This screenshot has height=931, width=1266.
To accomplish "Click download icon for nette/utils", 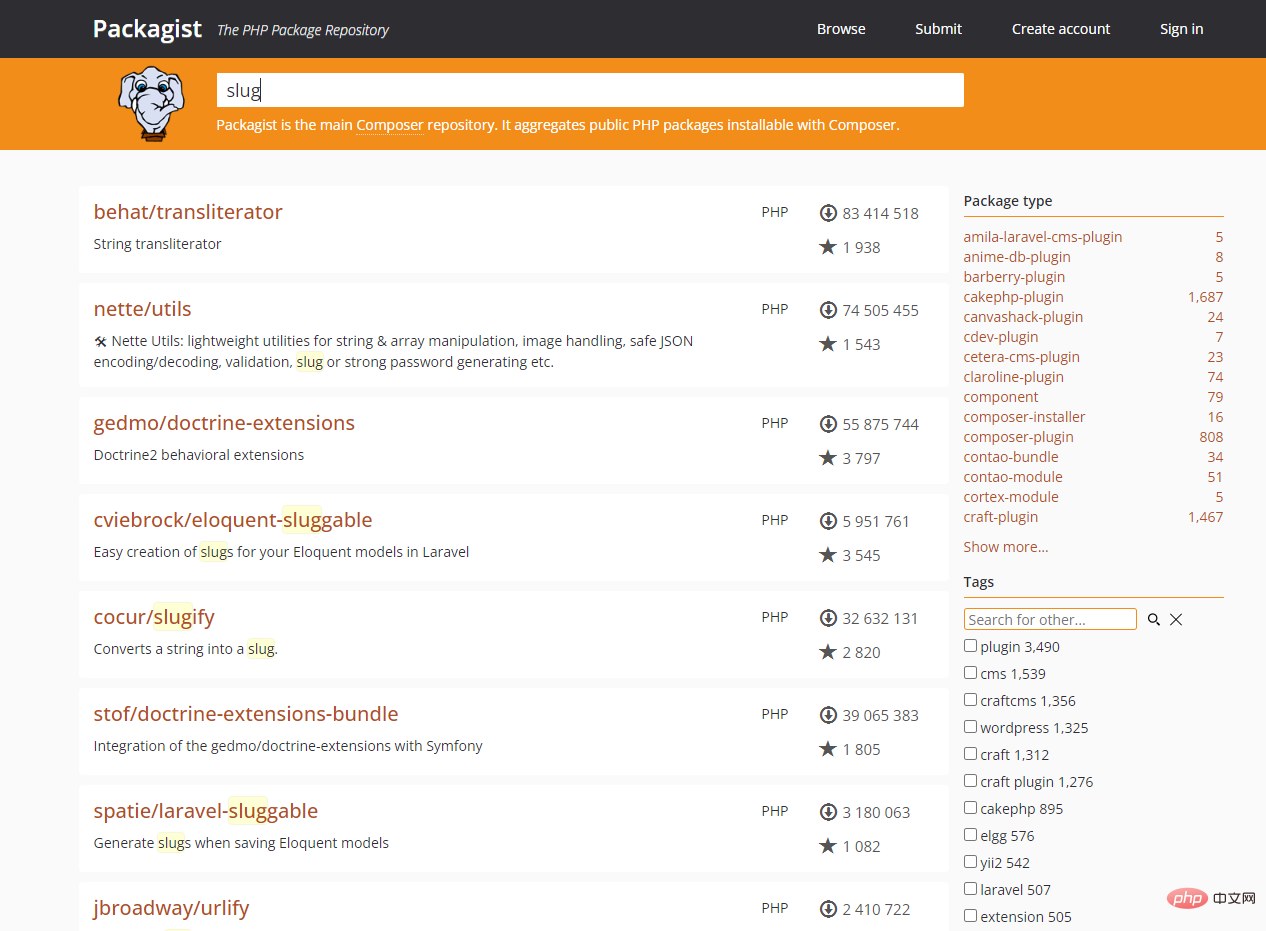I will 828,310.
